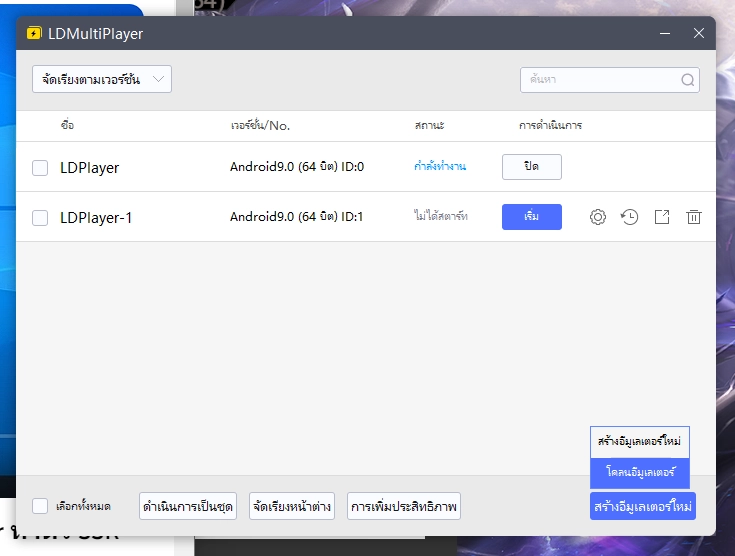The width and height of the screenshot is (735, 556).
Task: Click the กำลังทำงาน running status text
Action: point(440,166)
